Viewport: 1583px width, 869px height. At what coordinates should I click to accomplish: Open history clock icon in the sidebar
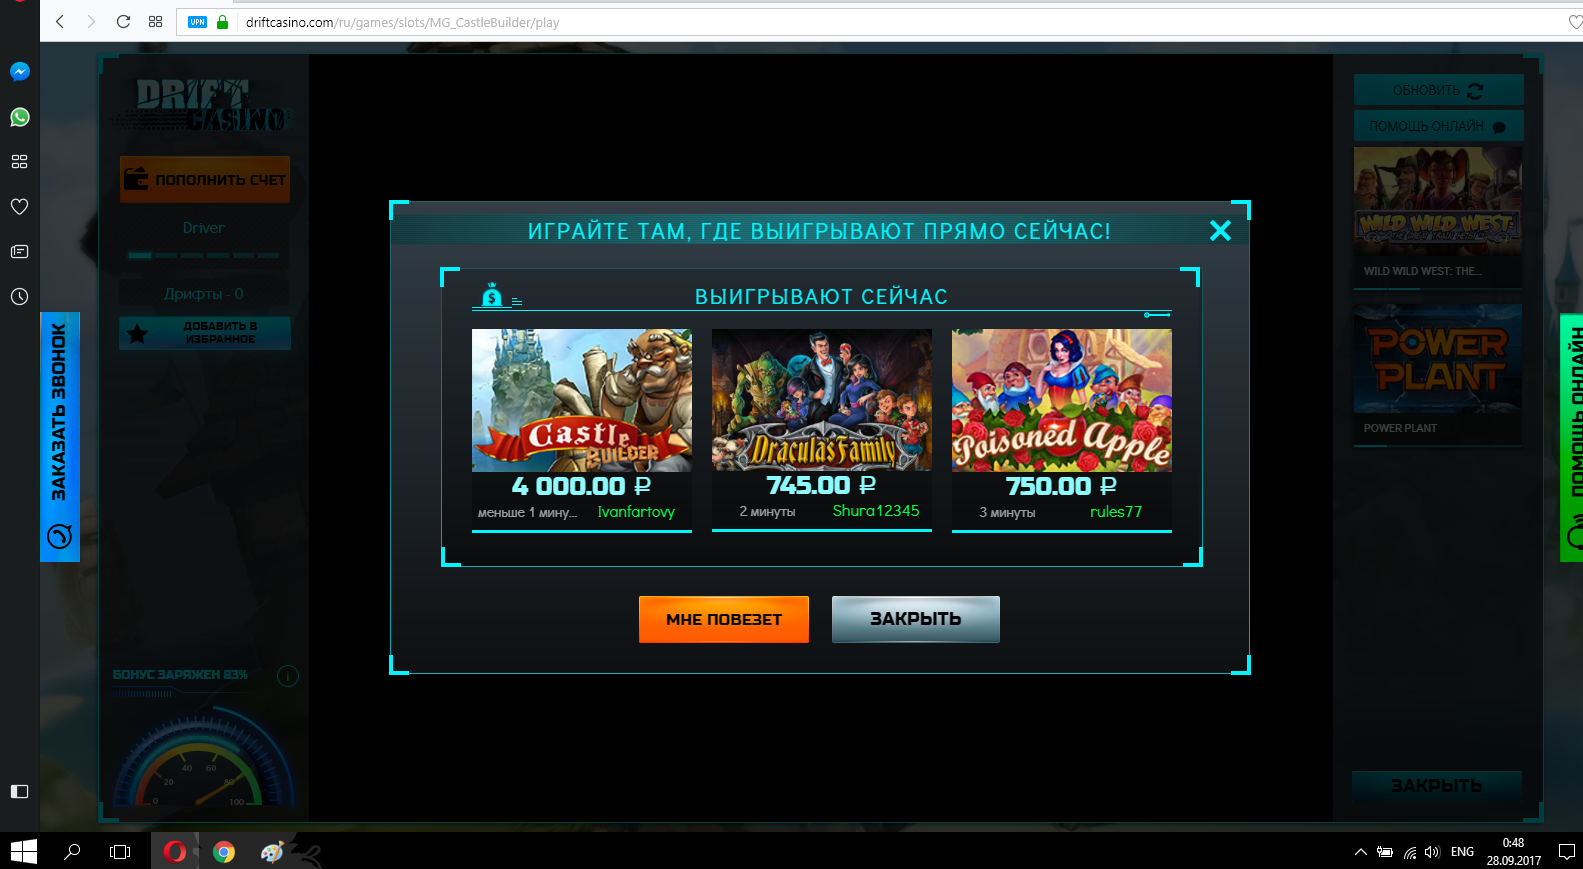[x=19, y=297]
